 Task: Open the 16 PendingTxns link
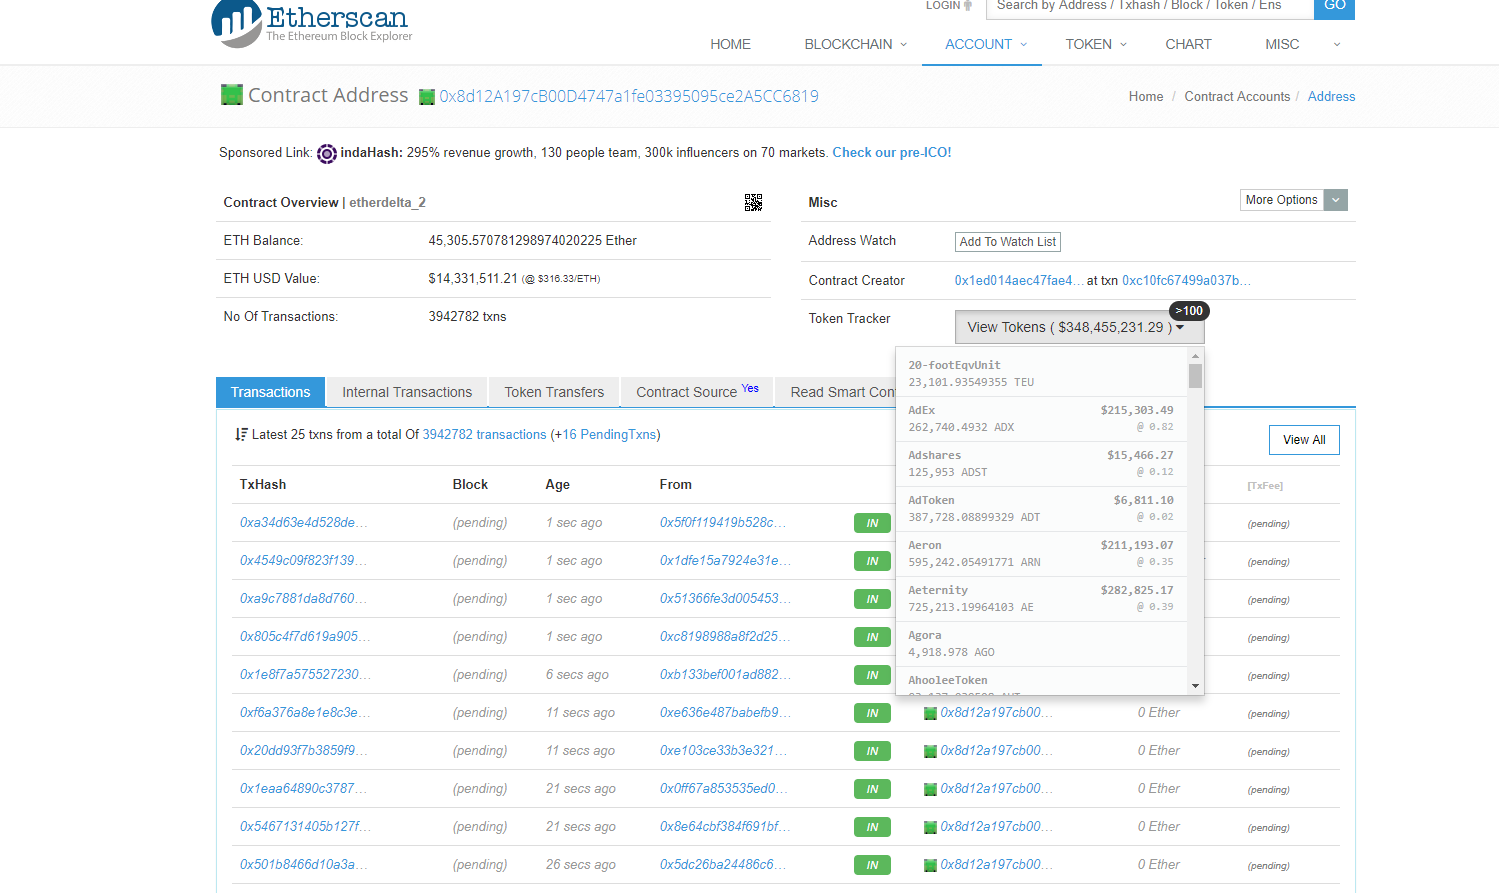tap(609, 435)
